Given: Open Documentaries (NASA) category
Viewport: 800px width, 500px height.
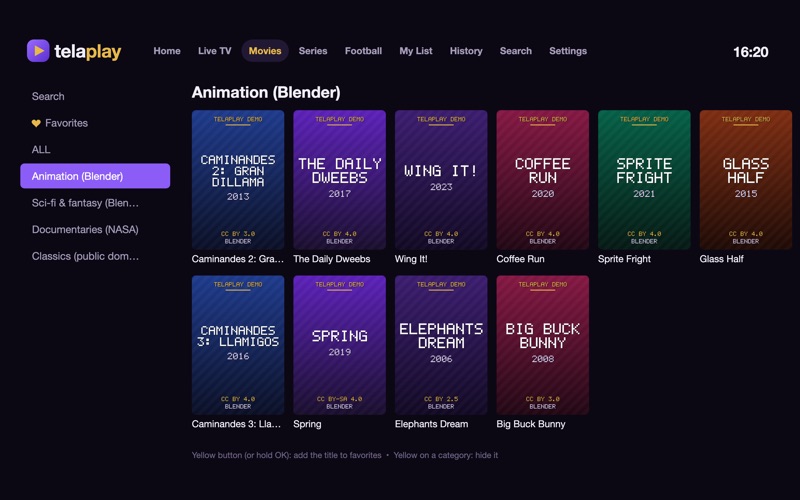Looking at the screenshot, I should [95, 229].
